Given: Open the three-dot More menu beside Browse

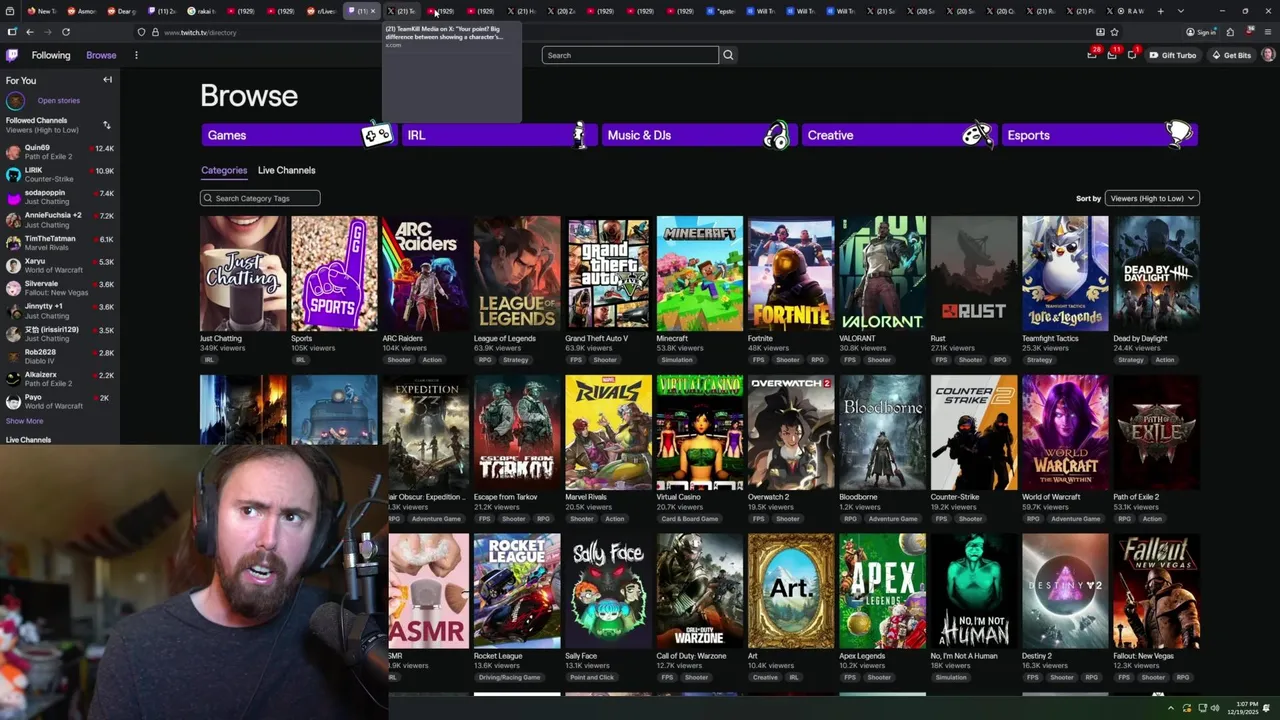Looking at the screenshot, I should tap(136, 55).
